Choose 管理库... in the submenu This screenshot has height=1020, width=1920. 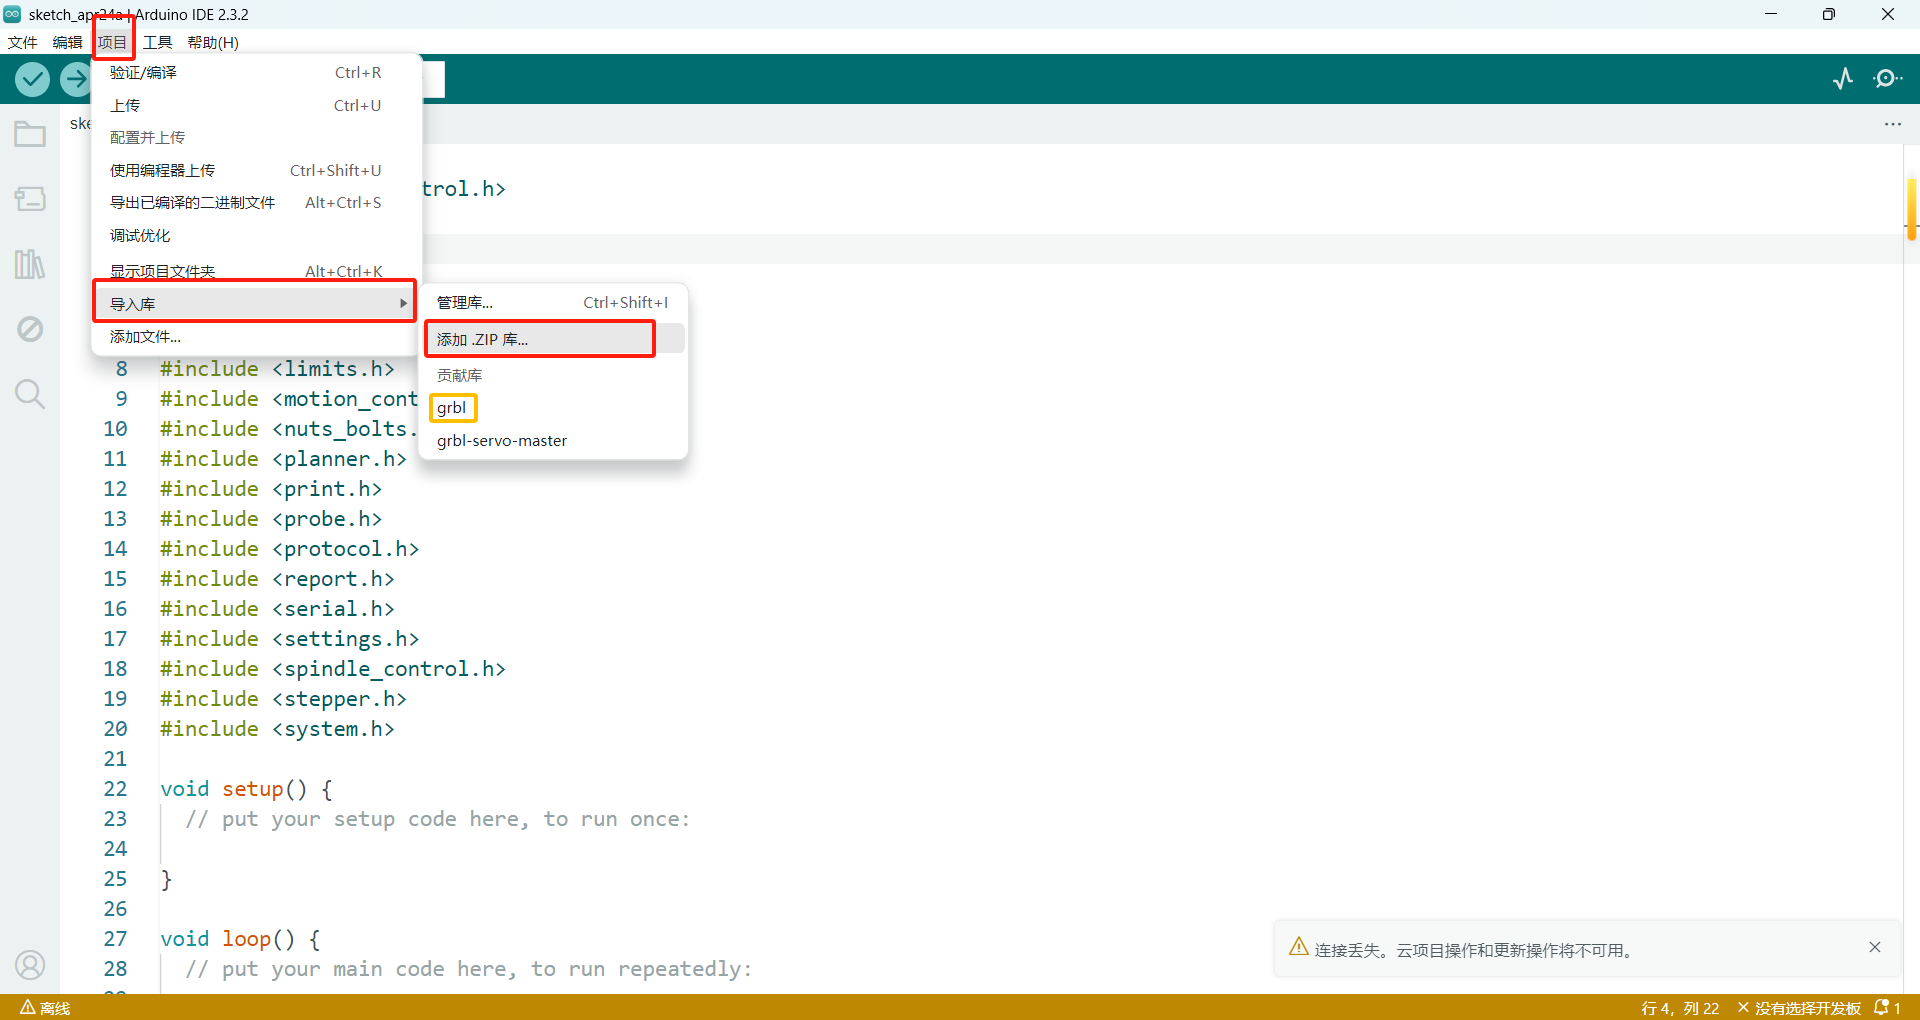(553, 302)
